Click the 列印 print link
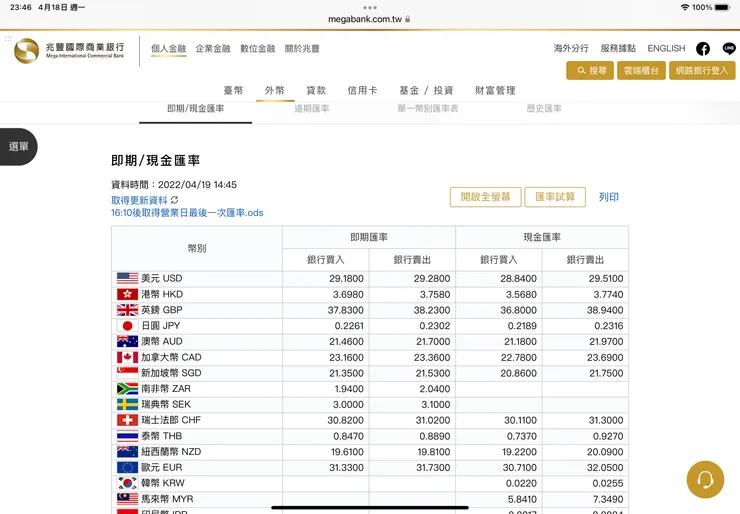Screen dimensions: 740x514 point(608,197)
